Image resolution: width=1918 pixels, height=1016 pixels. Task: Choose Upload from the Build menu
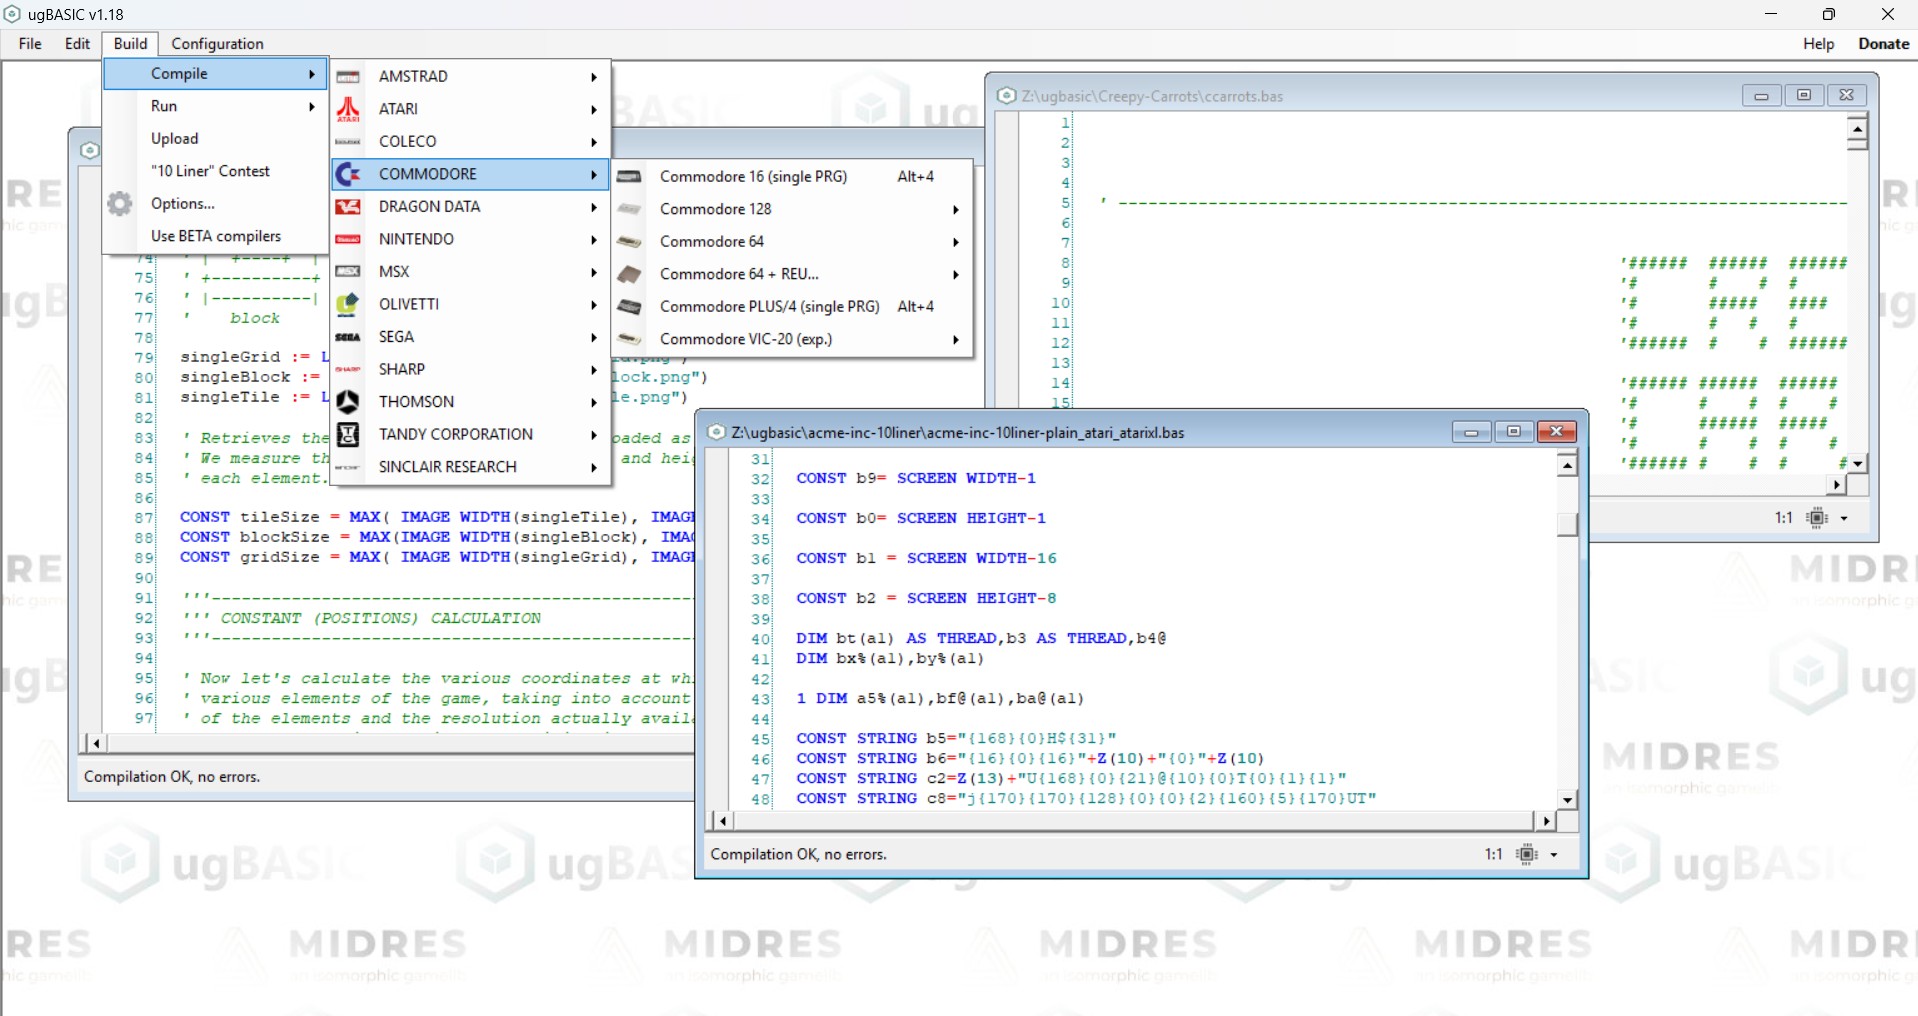coord(215,139)
